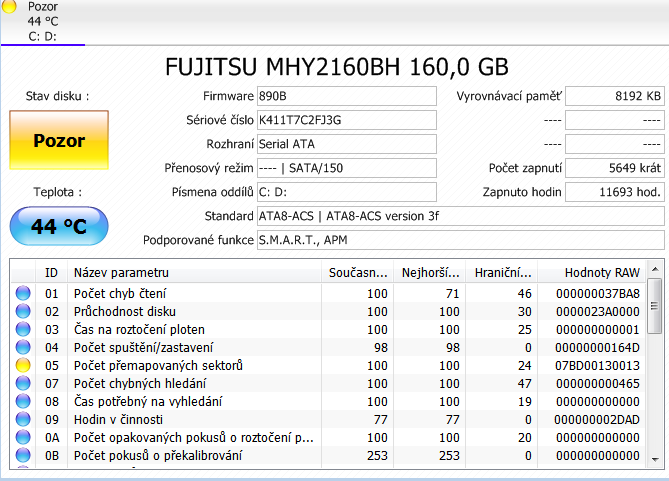Sort by the Název parametru column header
The image size is (669, 481).
194,273
